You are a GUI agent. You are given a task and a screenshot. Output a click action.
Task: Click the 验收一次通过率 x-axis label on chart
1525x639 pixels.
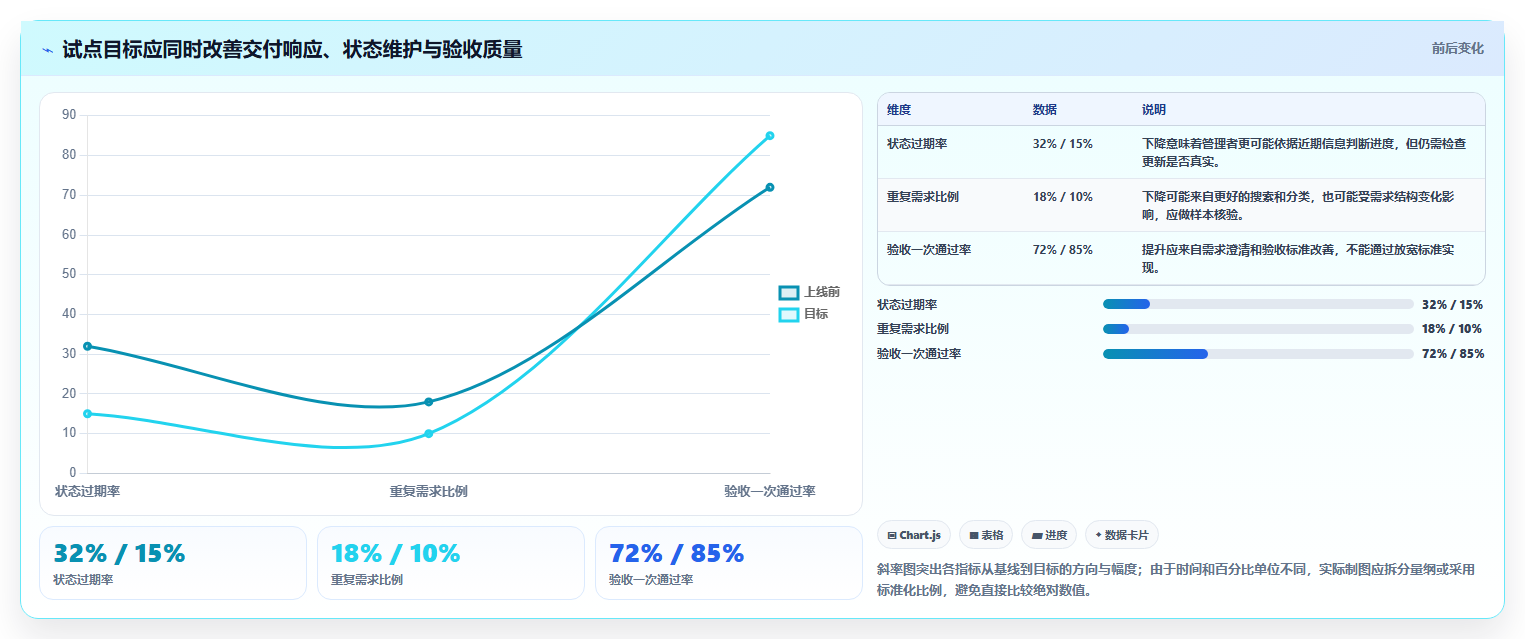[770, 491]
